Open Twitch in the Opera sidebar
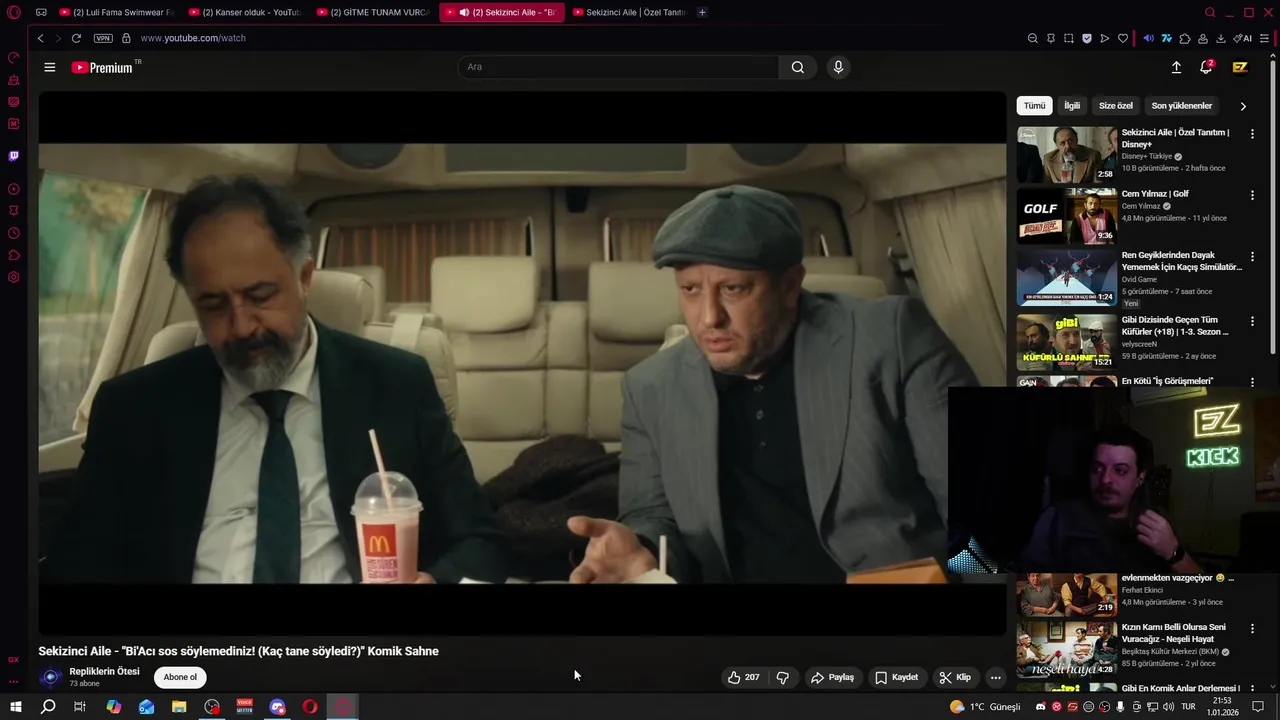Viewport: 1280px width, 720px height. pos(13,156)
